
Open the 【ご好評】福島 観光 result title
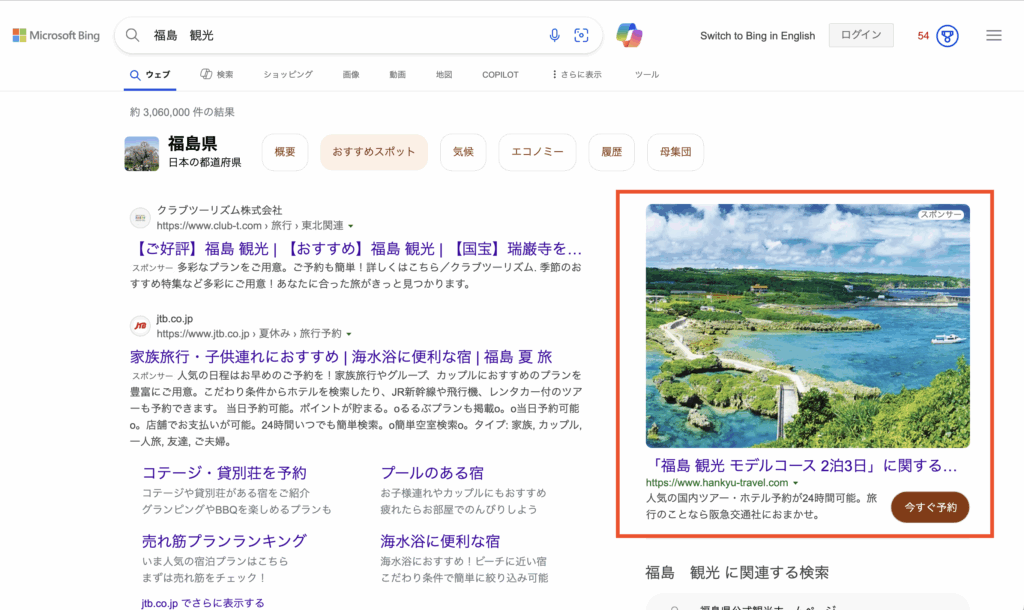[357, 249]
